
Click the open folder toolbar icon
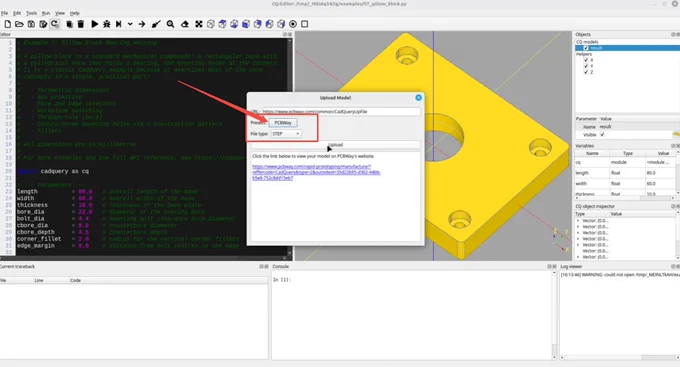pos(19,24)
